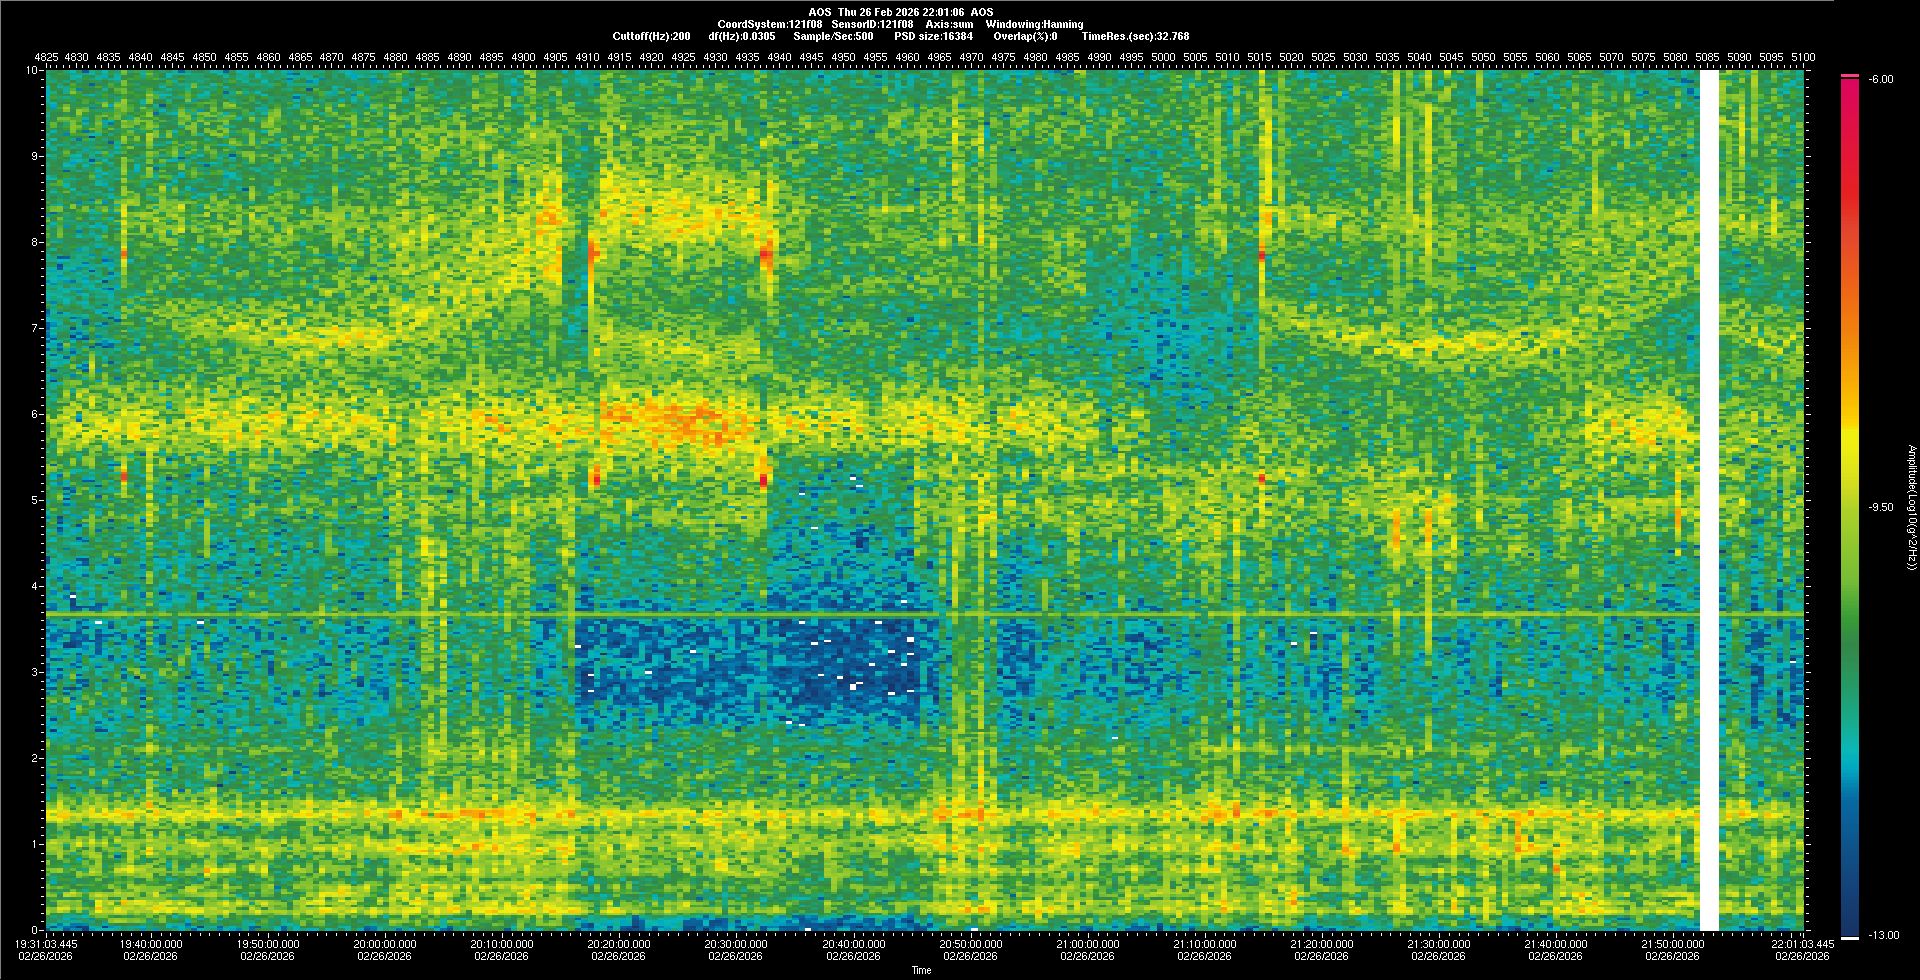1920x980 pixels.
Task: Click the white data gap stripe in the spectrogram
Action: (x=1709, y=500)
